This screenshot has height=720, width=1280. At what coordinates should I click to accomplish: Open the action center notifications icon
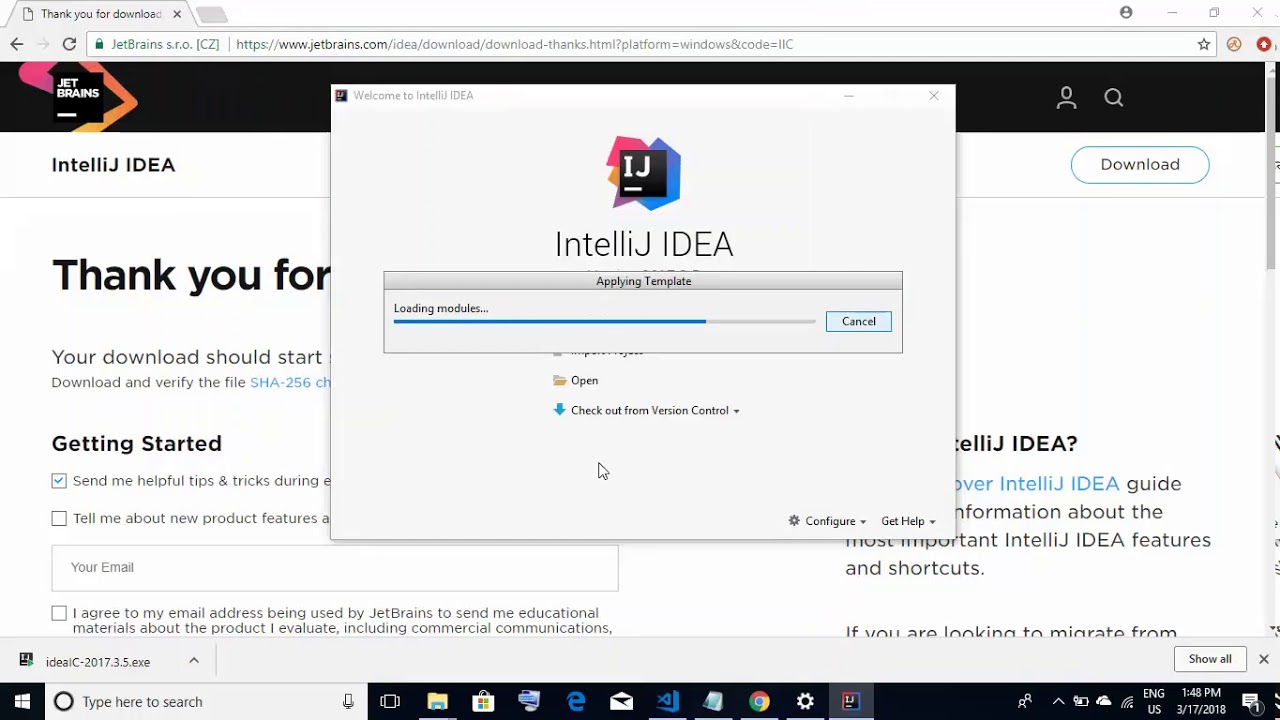[x=1250, y=702]
